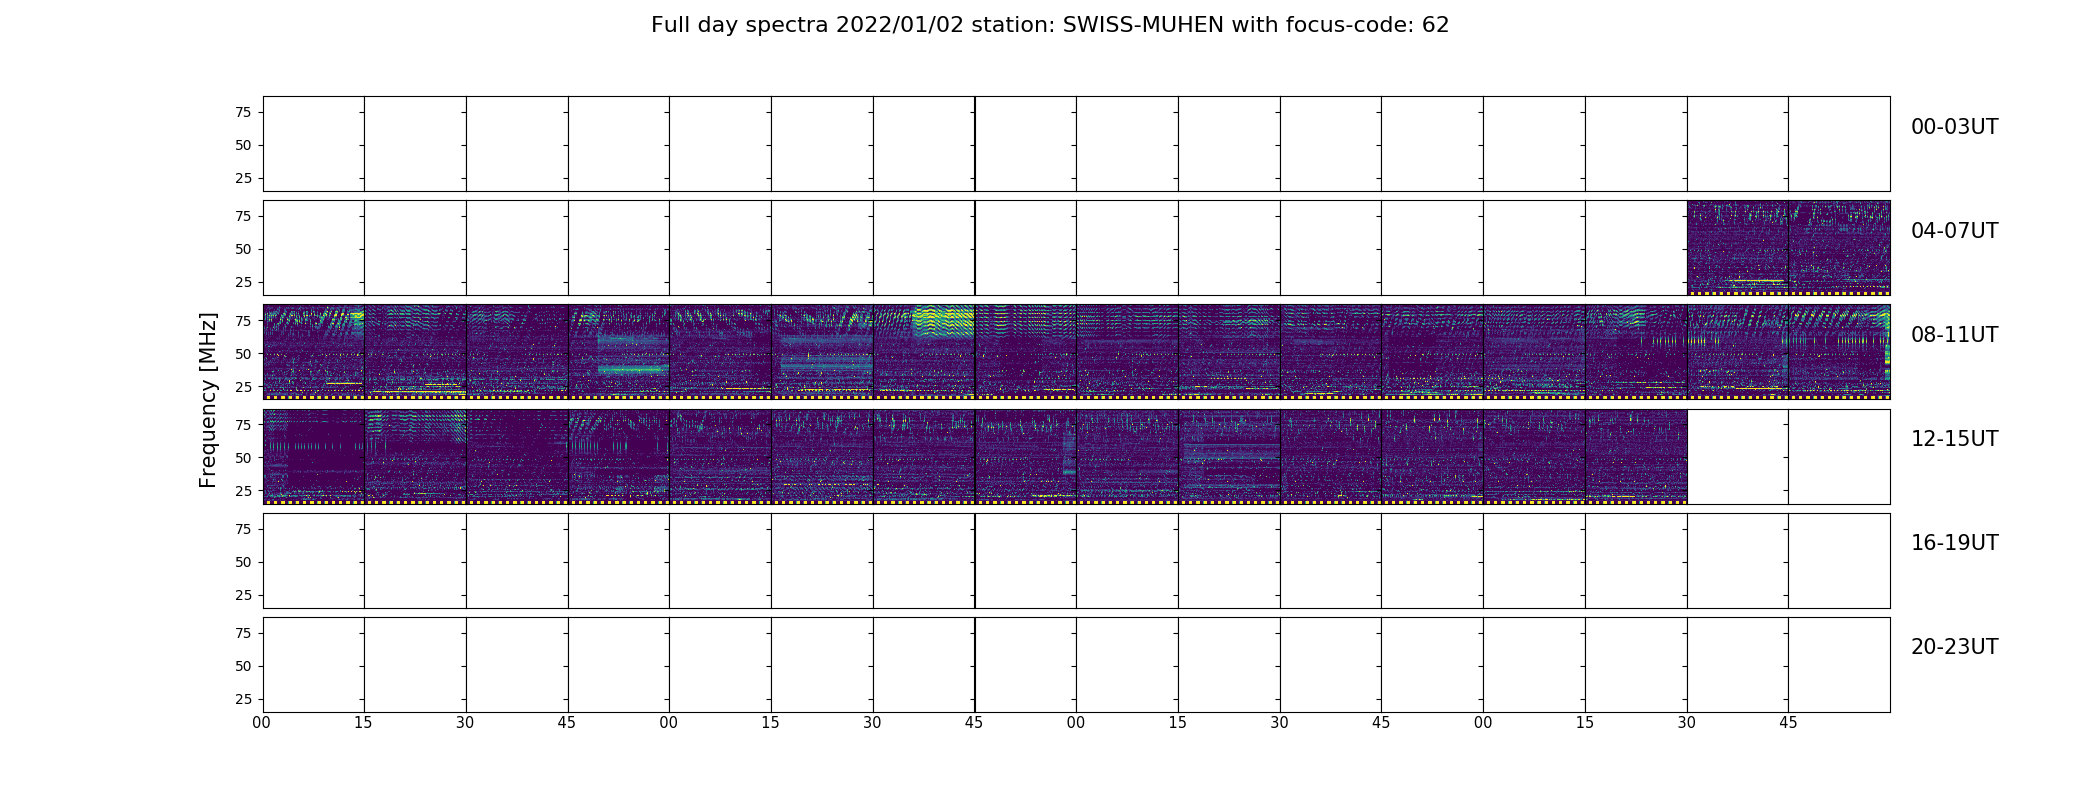Screen dimensions: 2100x800
Task: Click the rightmost "45" x-axis tick label
Action: coord(1788,723)
